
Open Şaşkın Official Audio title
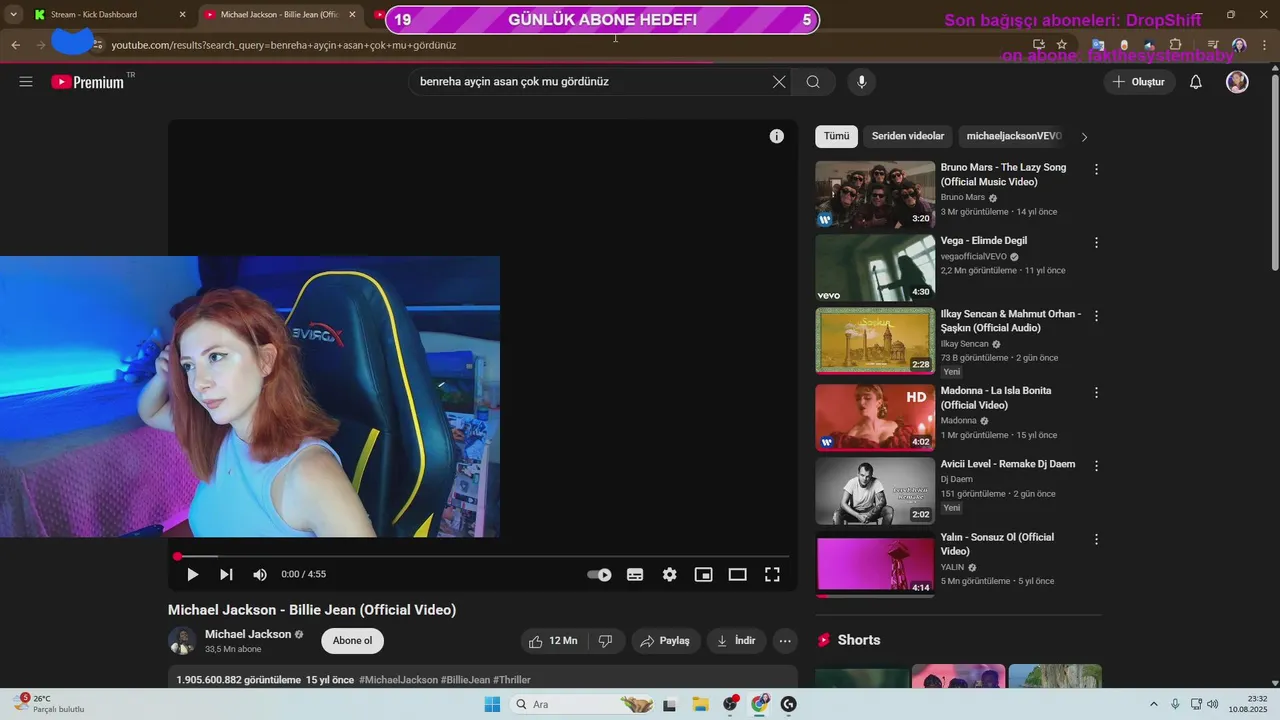(1010, 321)
